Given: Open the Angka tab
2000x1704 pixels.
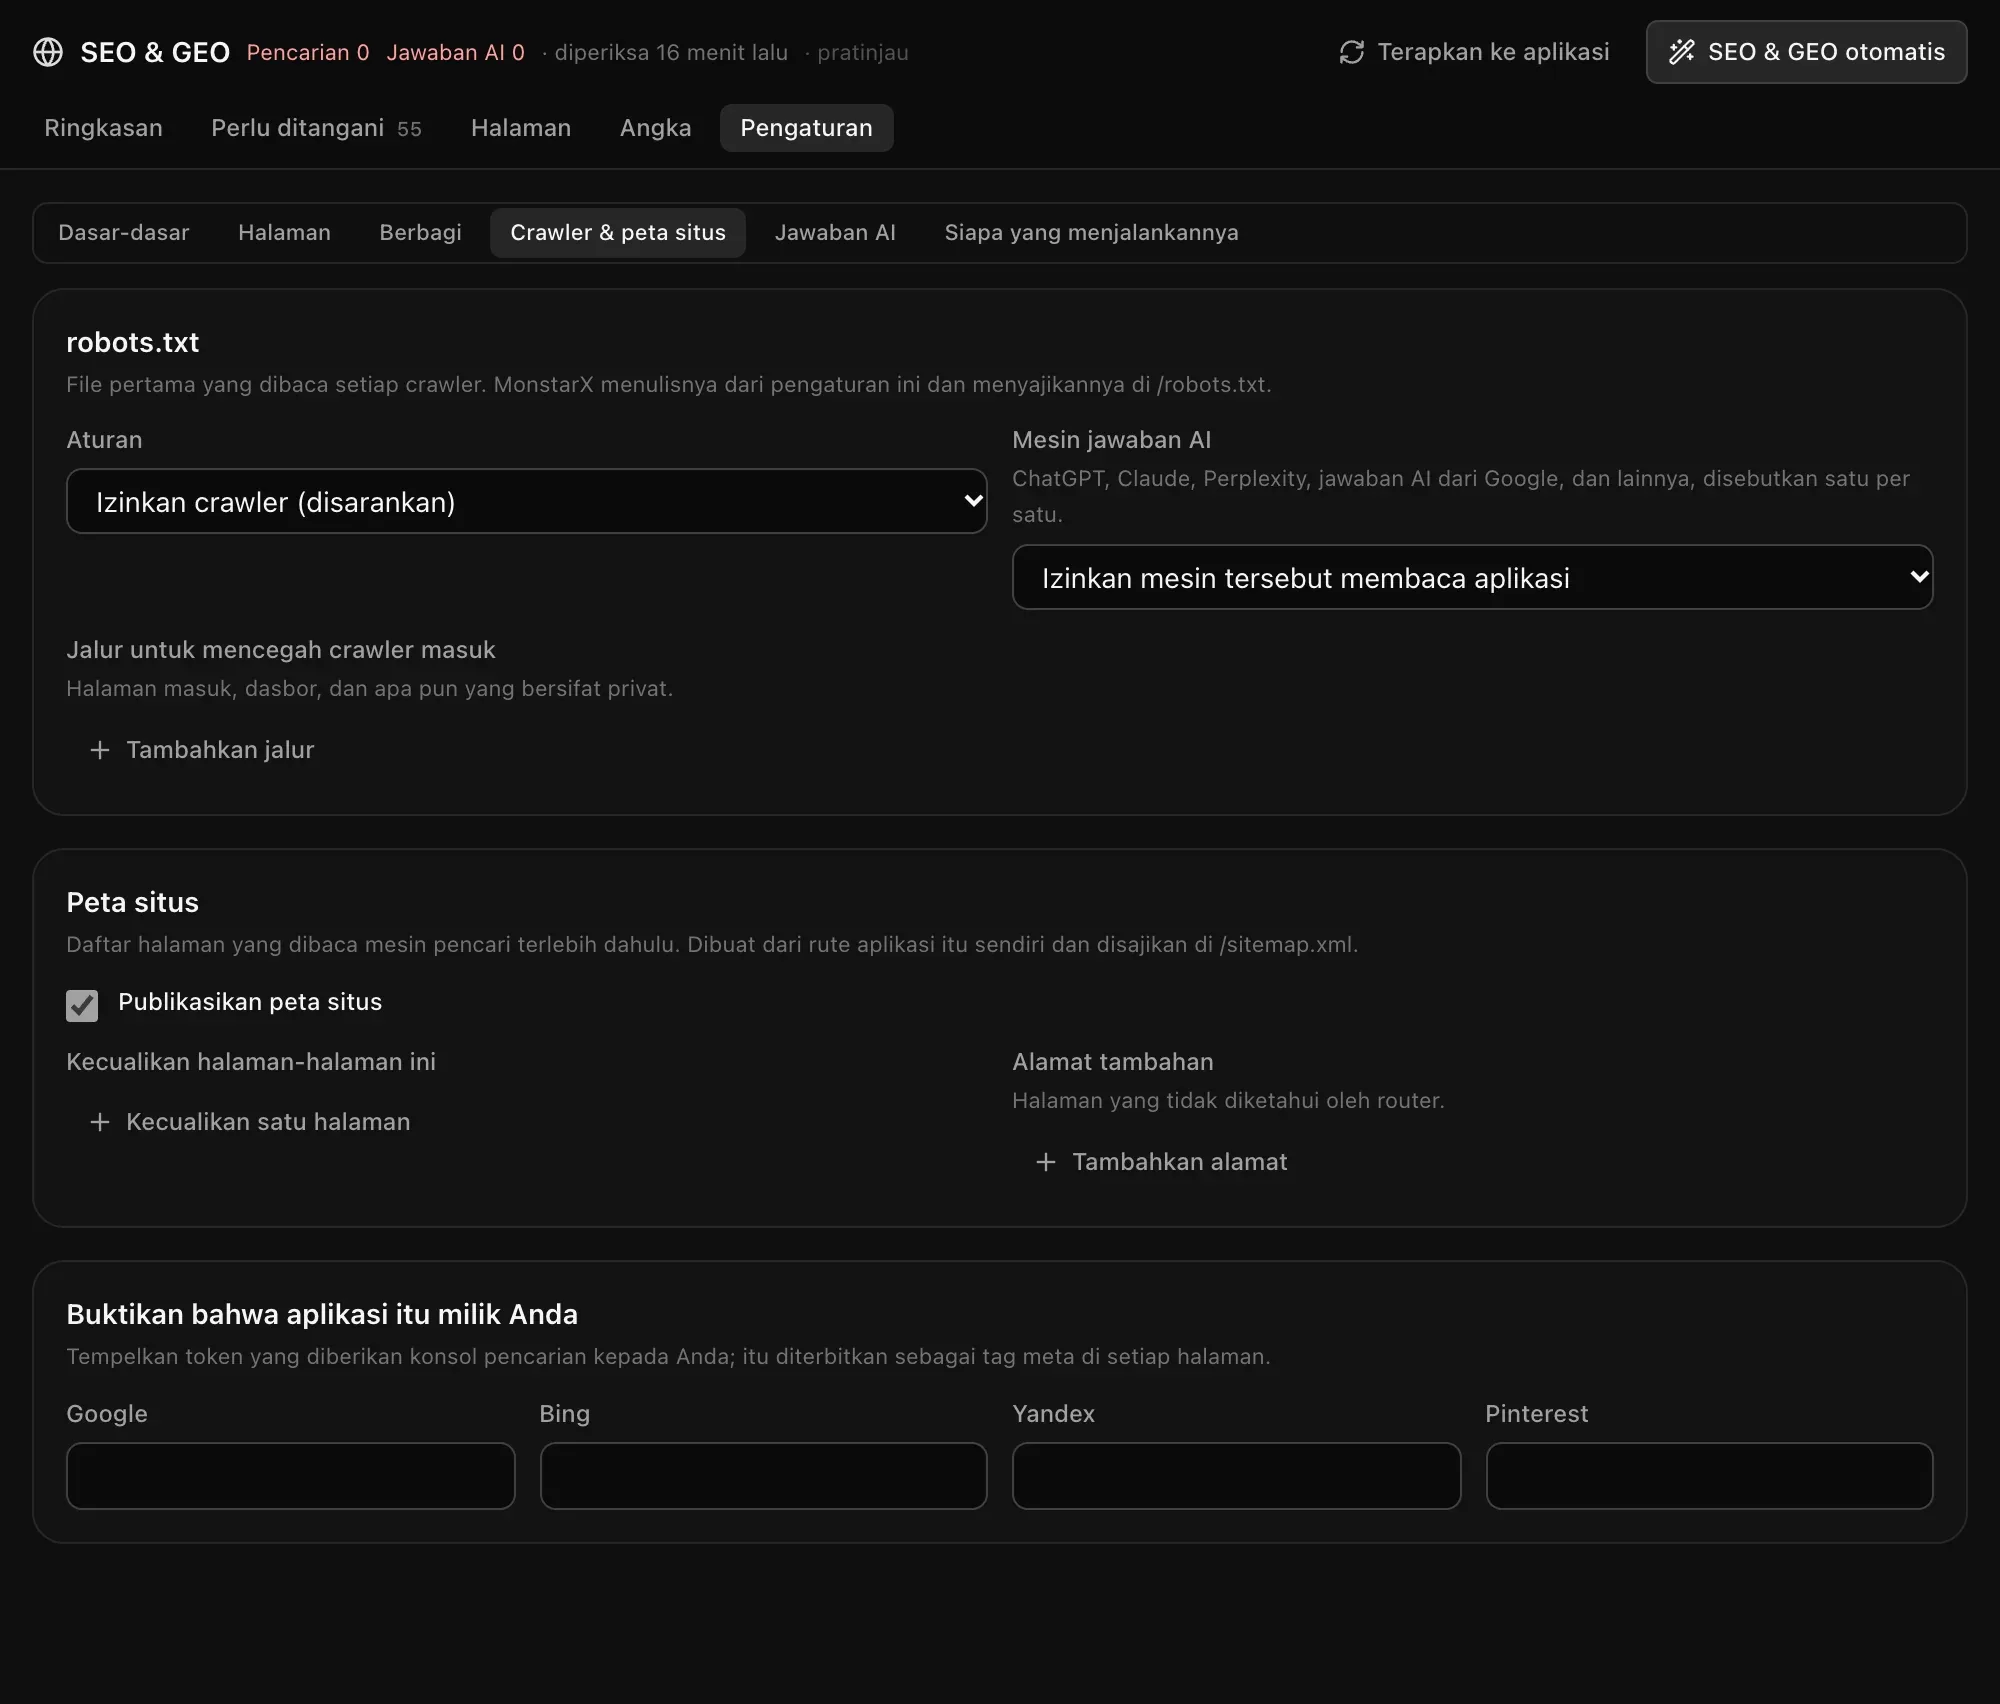Looking at the screenshot, I should point(656,128).
